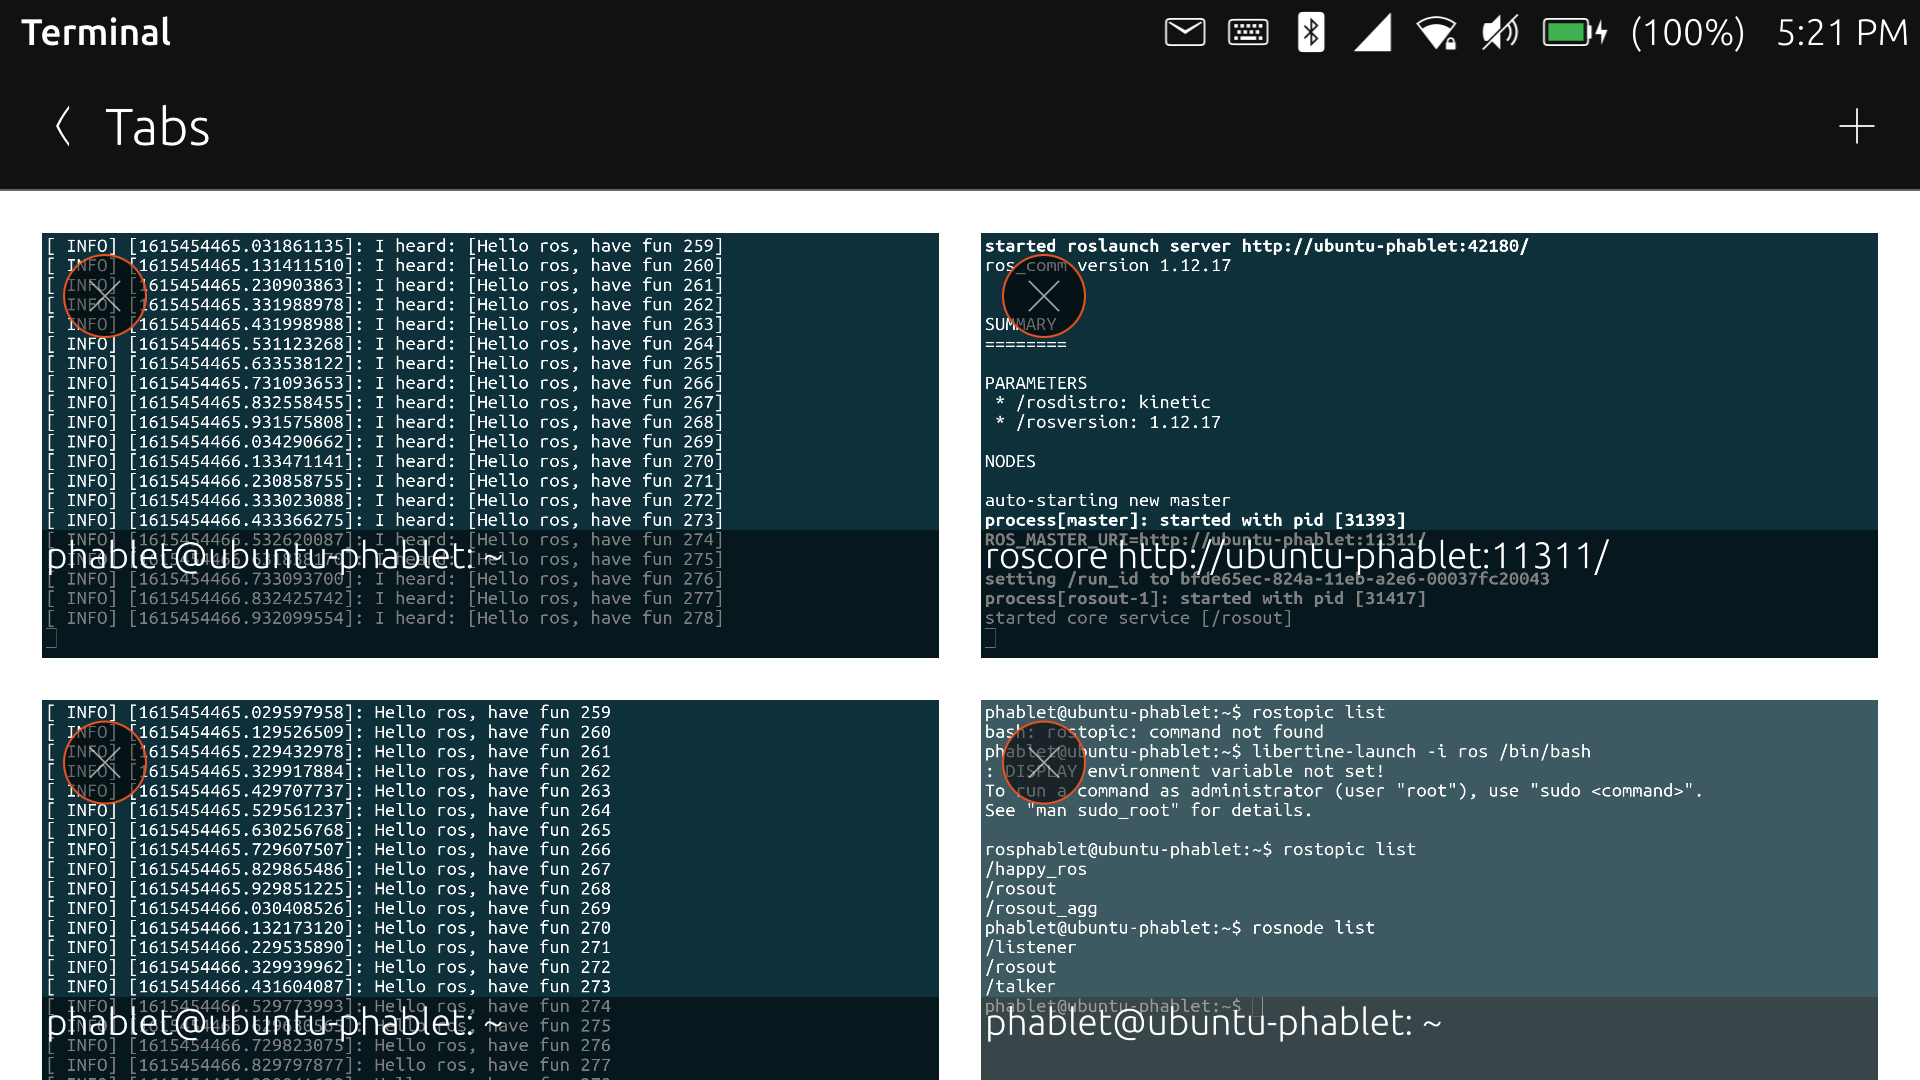Go back from the Tabs view
The image size is (1920, 1080).
point(62,126)
